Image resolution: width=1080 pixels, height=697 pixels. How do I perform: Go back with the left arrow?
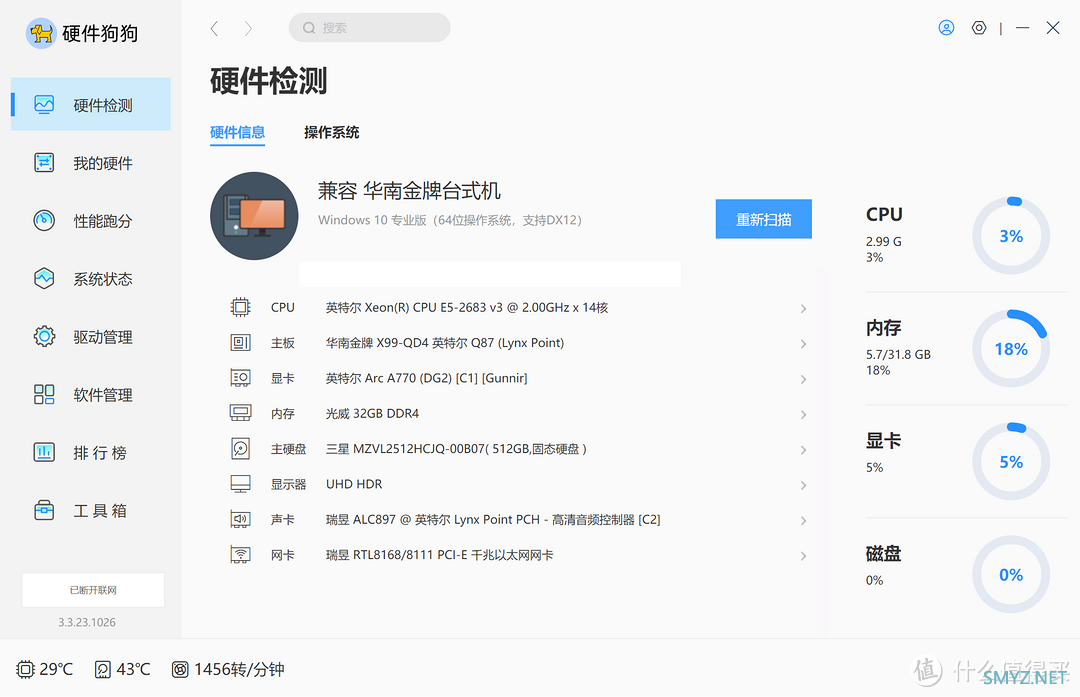(x=214, y=28)
